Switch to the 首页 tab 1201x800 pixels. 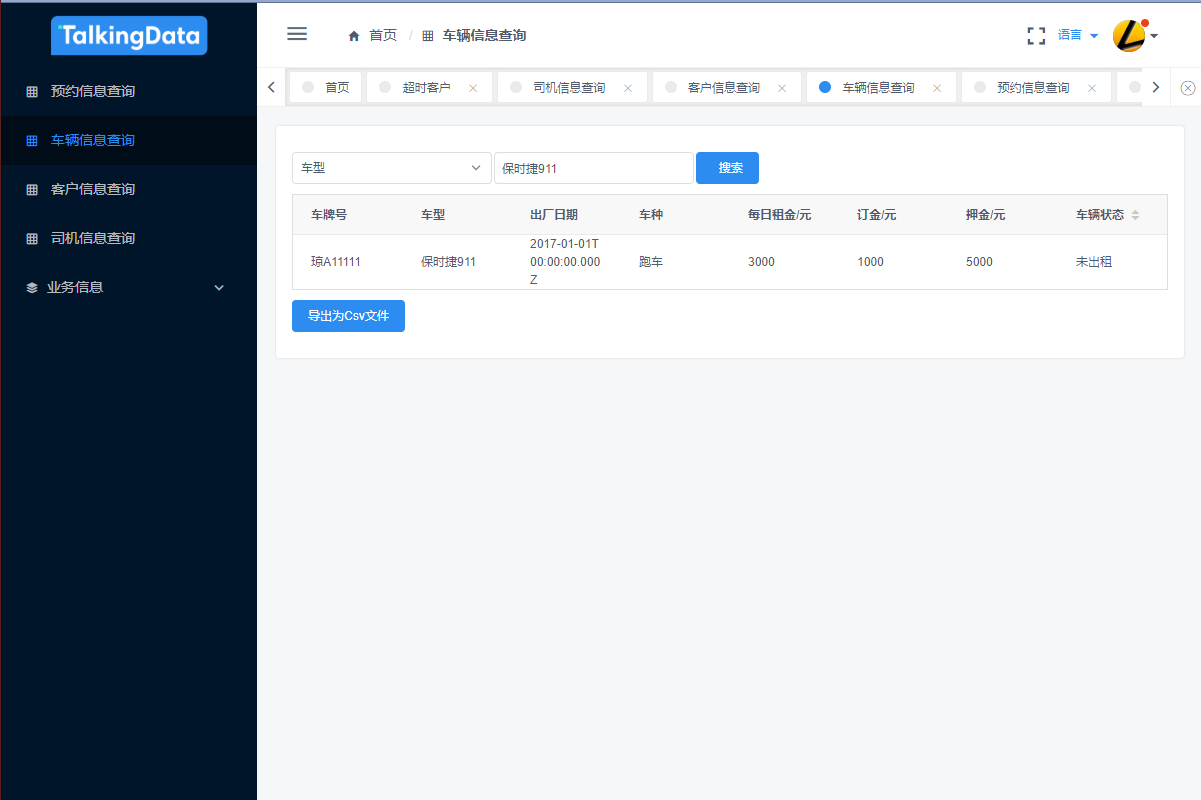pos(326,88)
